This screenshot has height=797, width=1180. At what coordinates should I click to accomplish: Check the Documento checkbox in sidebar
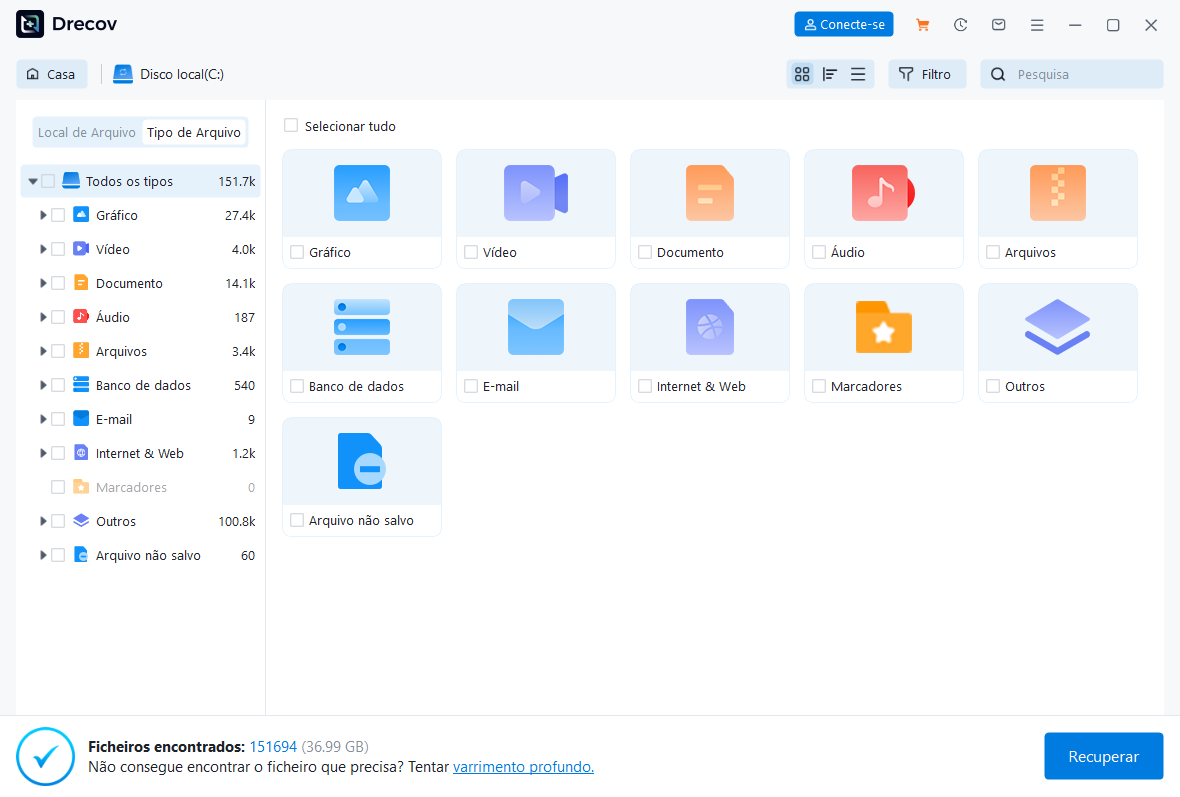(x=58, y=283)
